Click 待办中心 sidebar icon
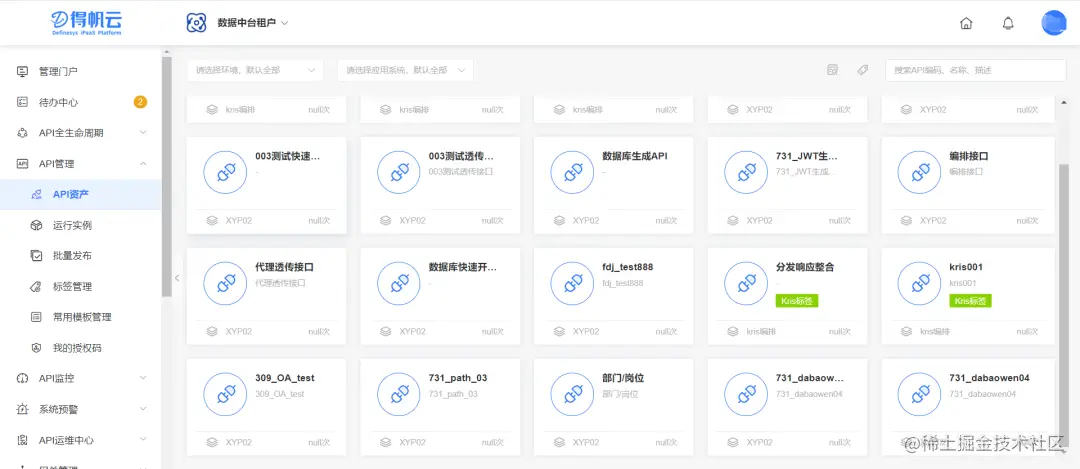The width and height of the screenshot is (1080, 469). pos(22,102)
